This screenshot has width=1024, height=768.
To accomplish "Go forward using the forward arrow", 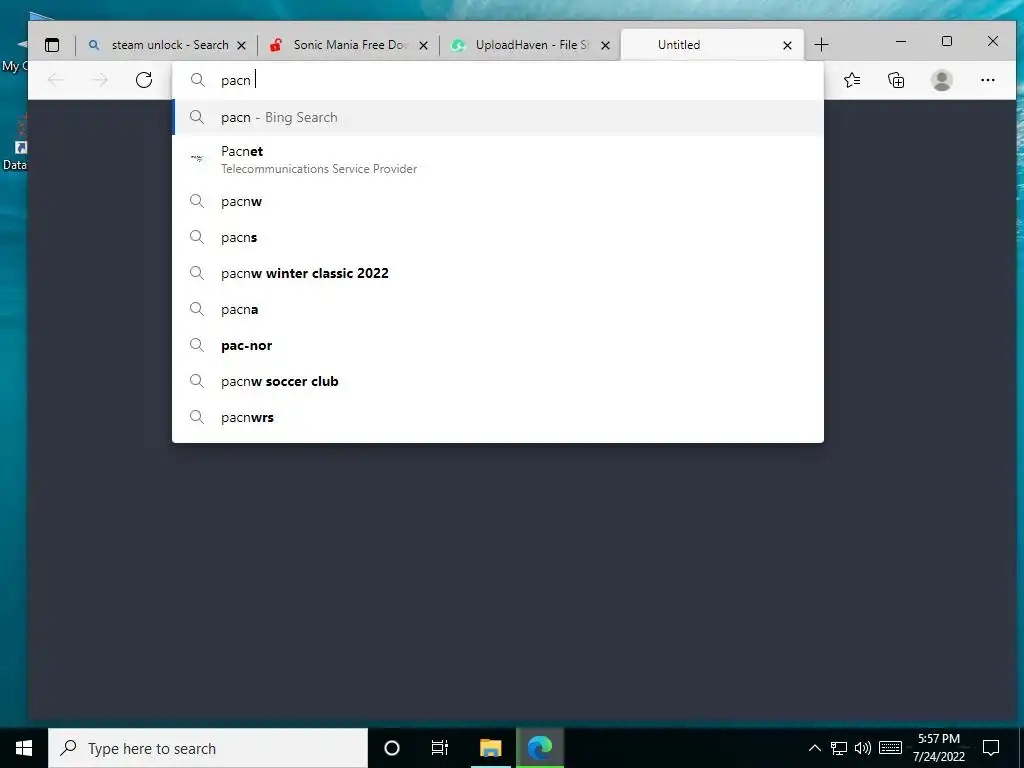I will click(99, 80).
